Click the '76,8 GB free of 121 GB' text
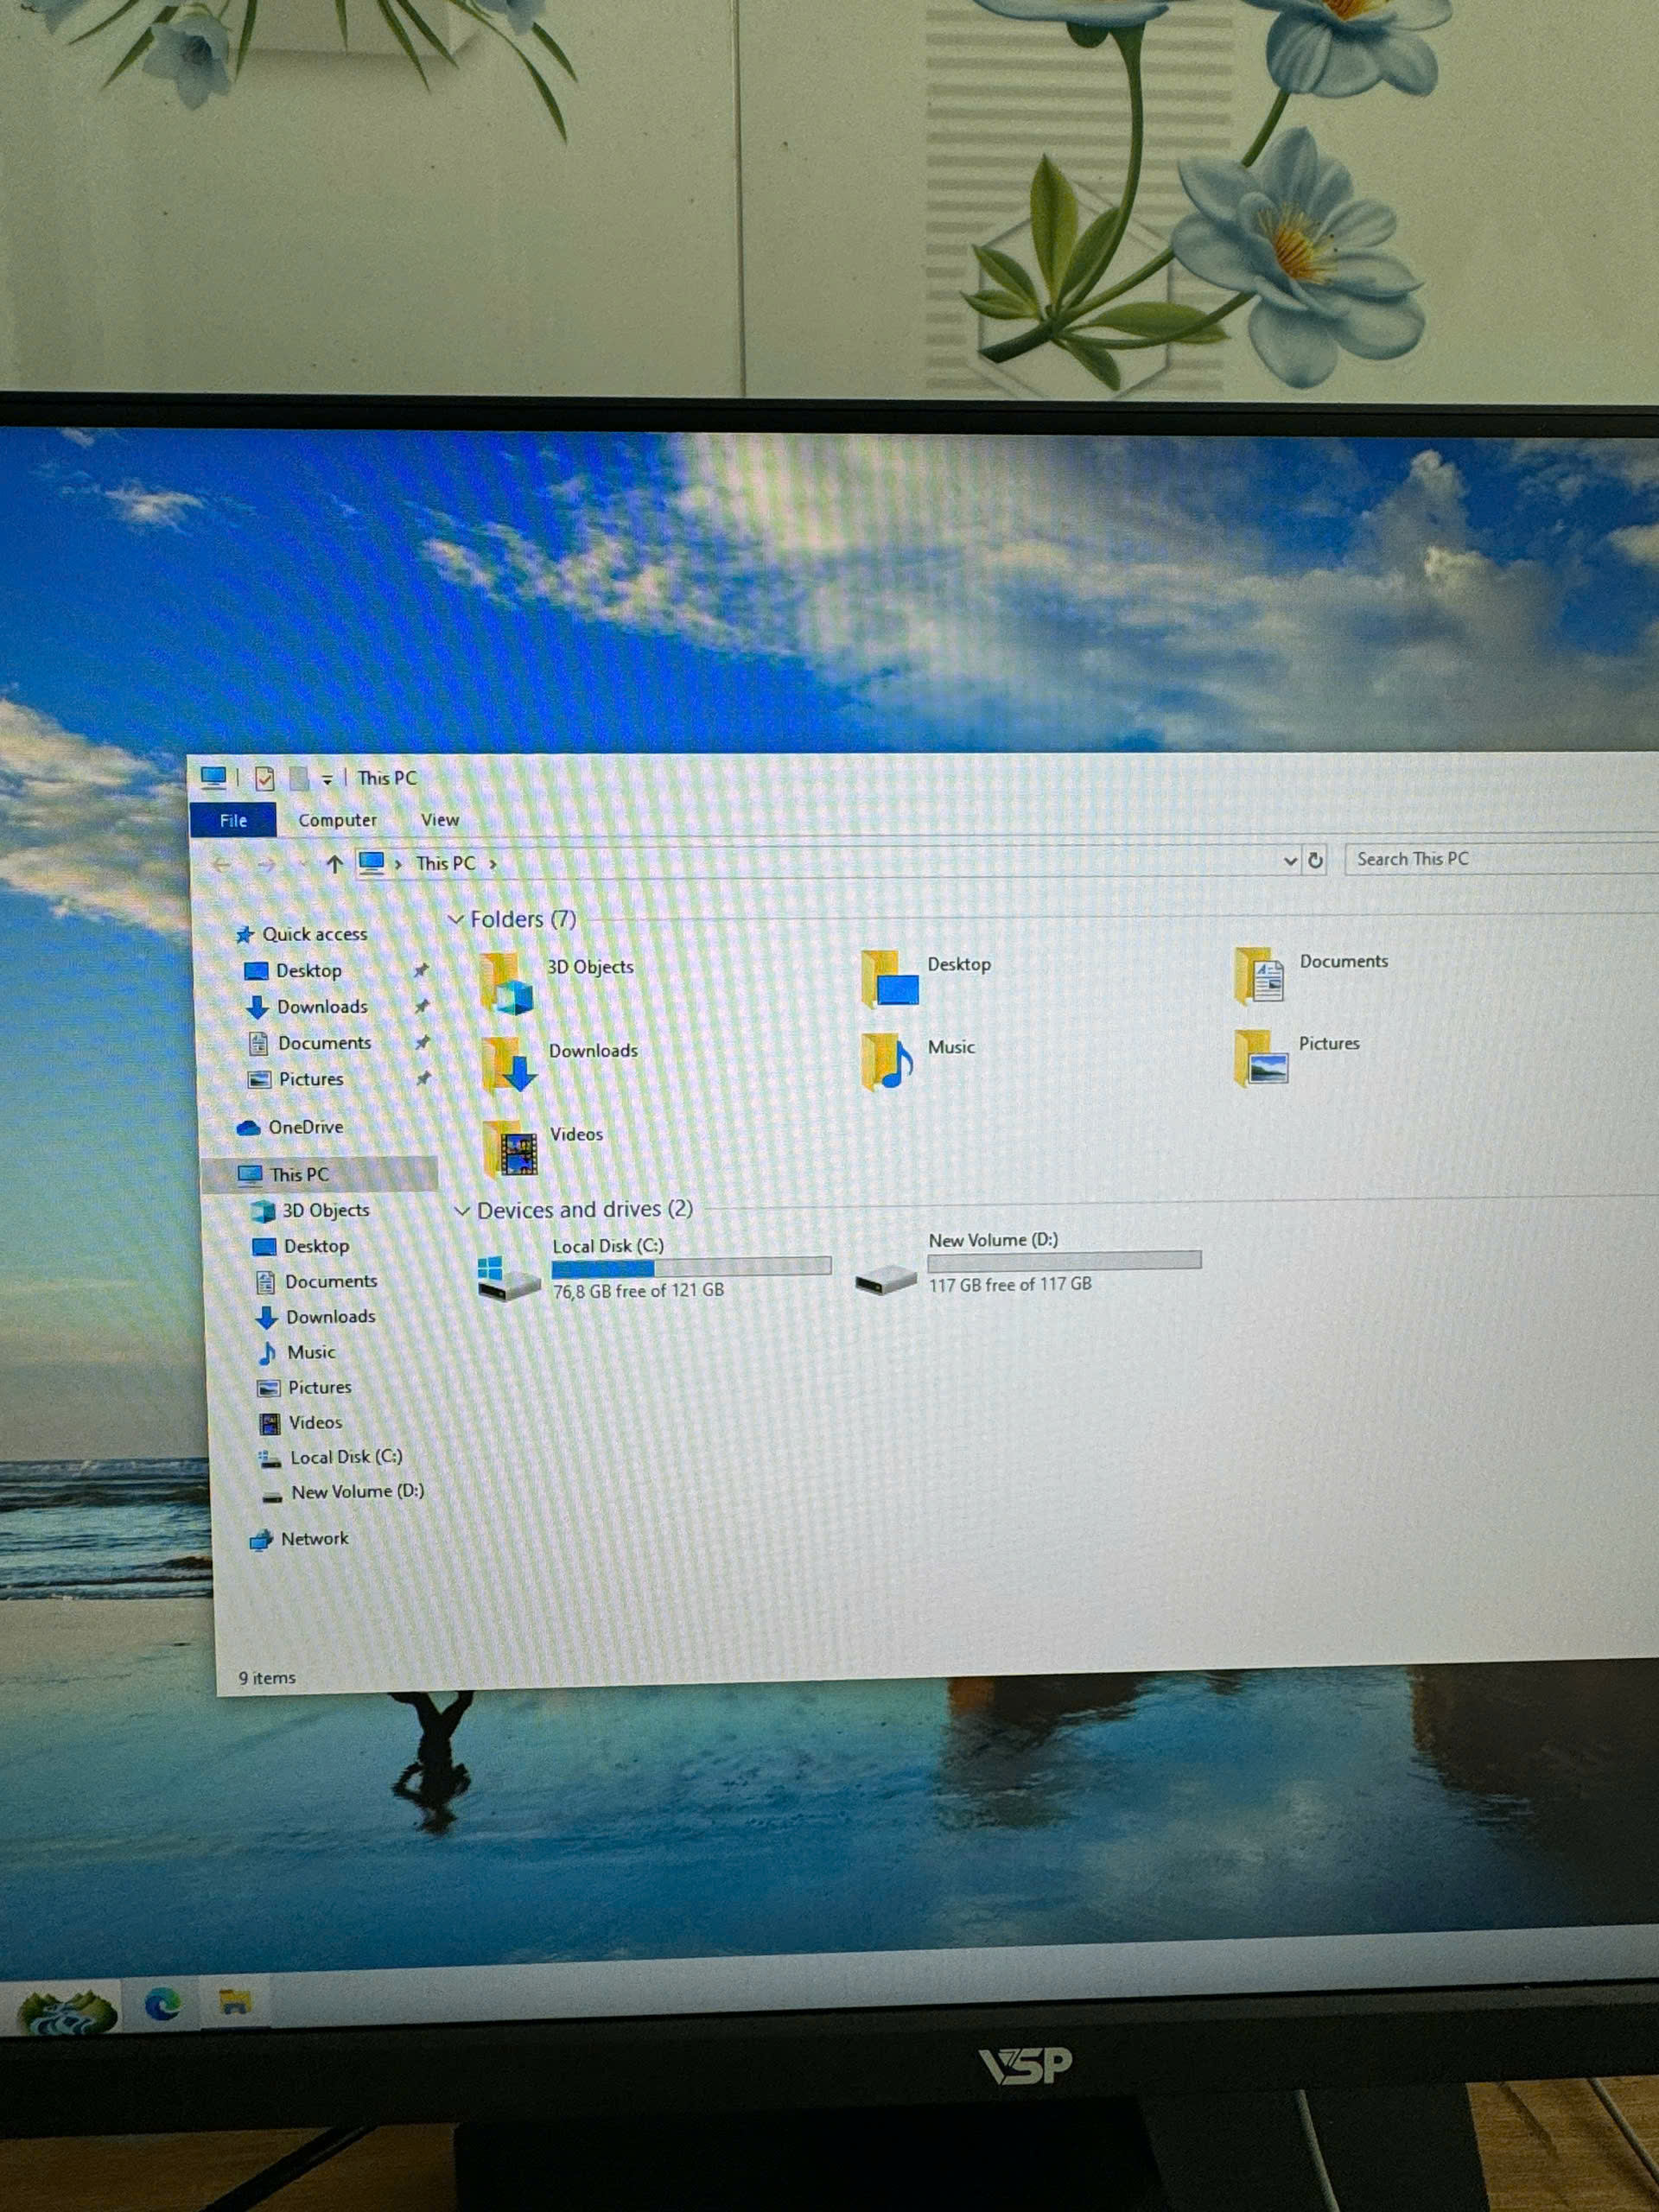1659x2212 pixels. [638, 1291]
